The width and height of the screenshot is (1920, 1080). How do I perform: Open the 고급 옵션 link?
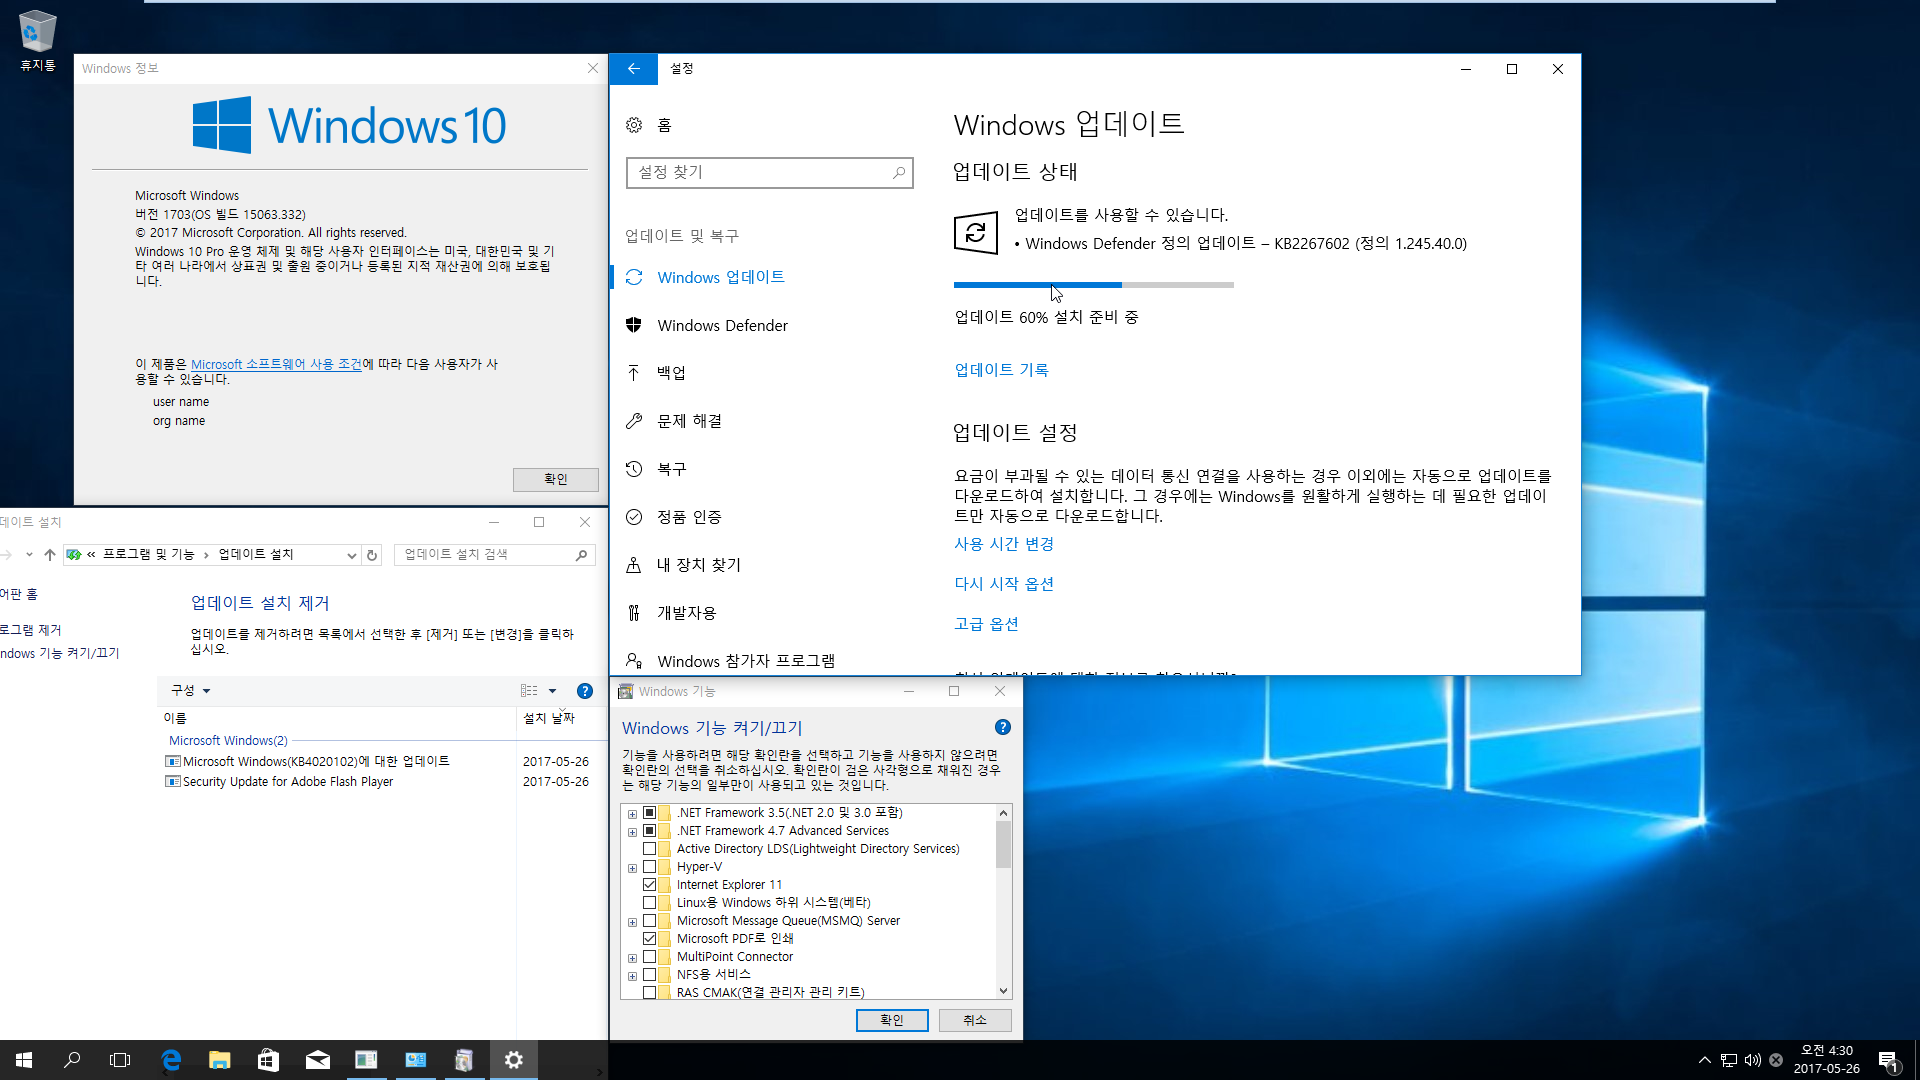point(986,624)
